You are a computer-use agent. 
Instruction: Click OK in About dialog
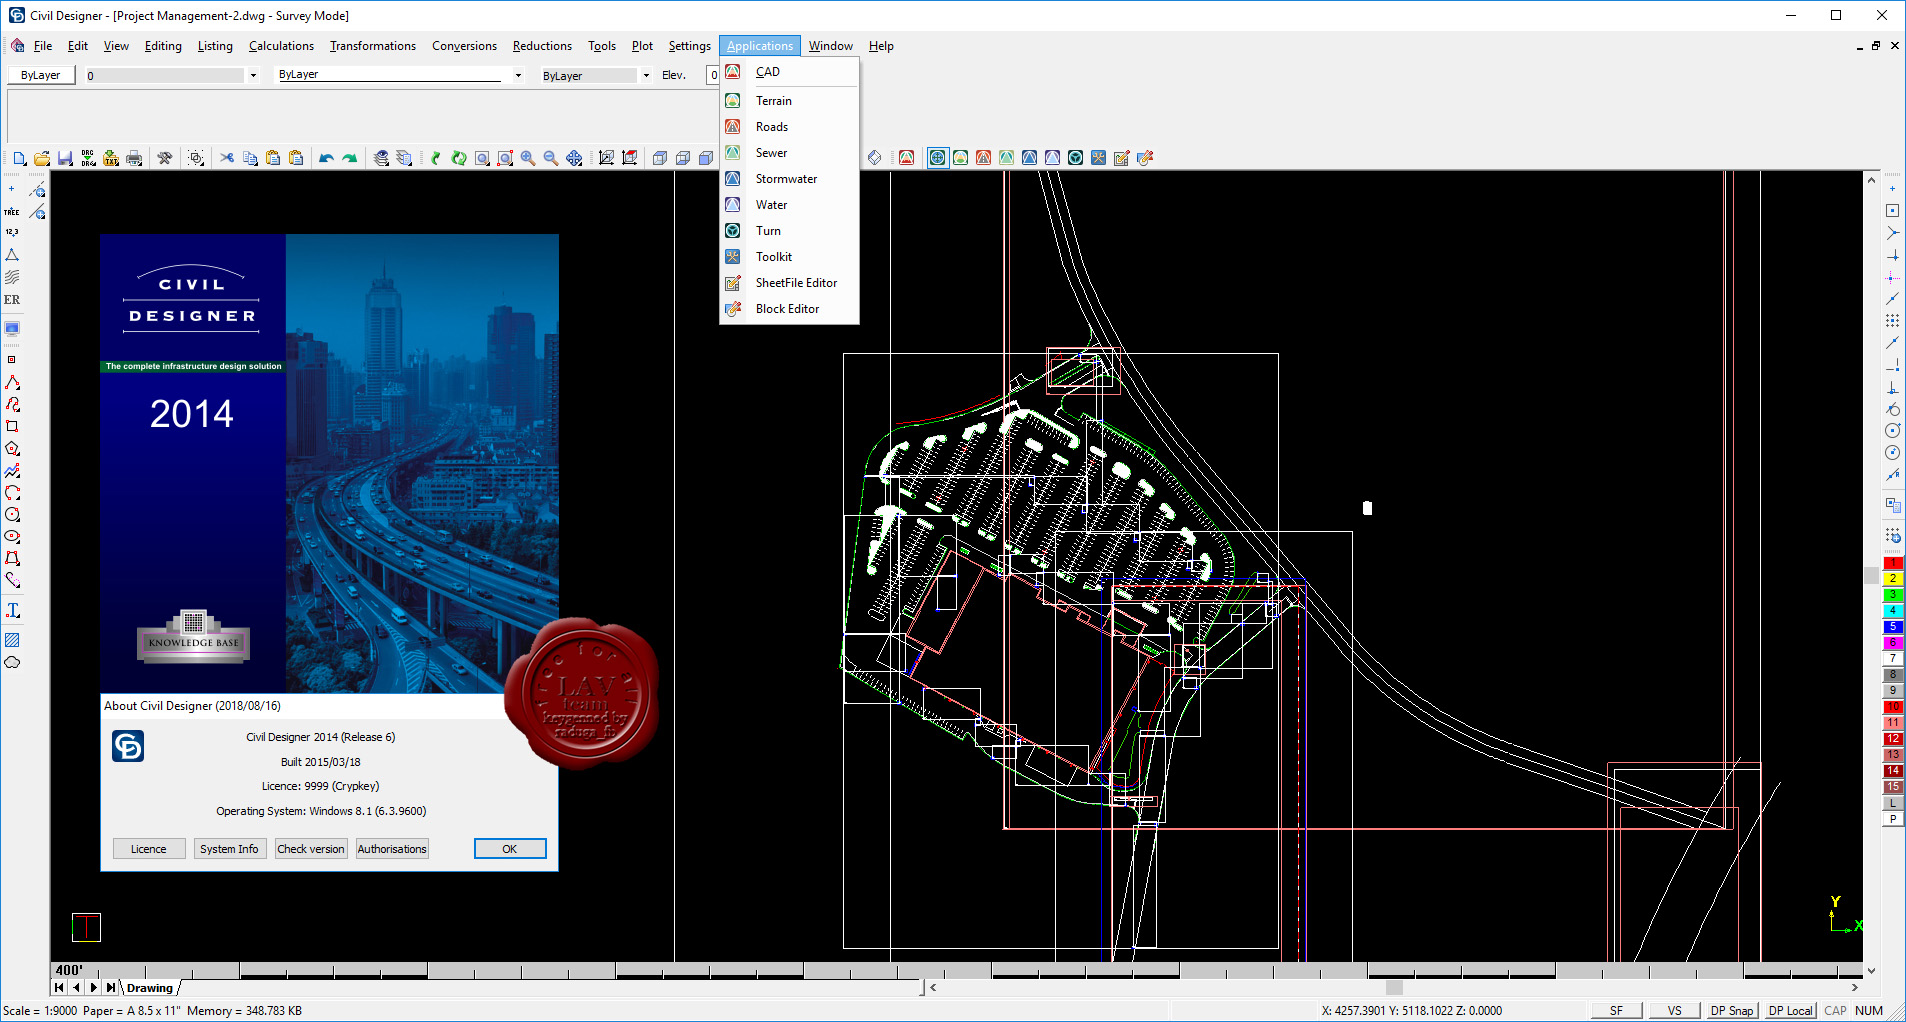[510, 849]
